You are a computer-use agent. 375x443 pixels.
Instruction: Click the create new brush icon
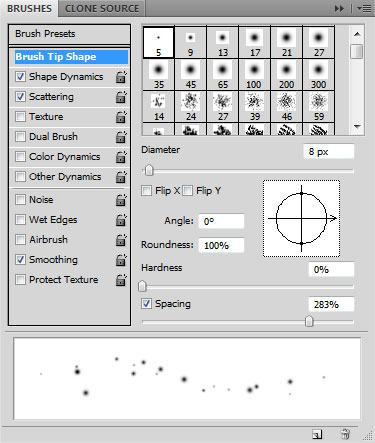317,434
